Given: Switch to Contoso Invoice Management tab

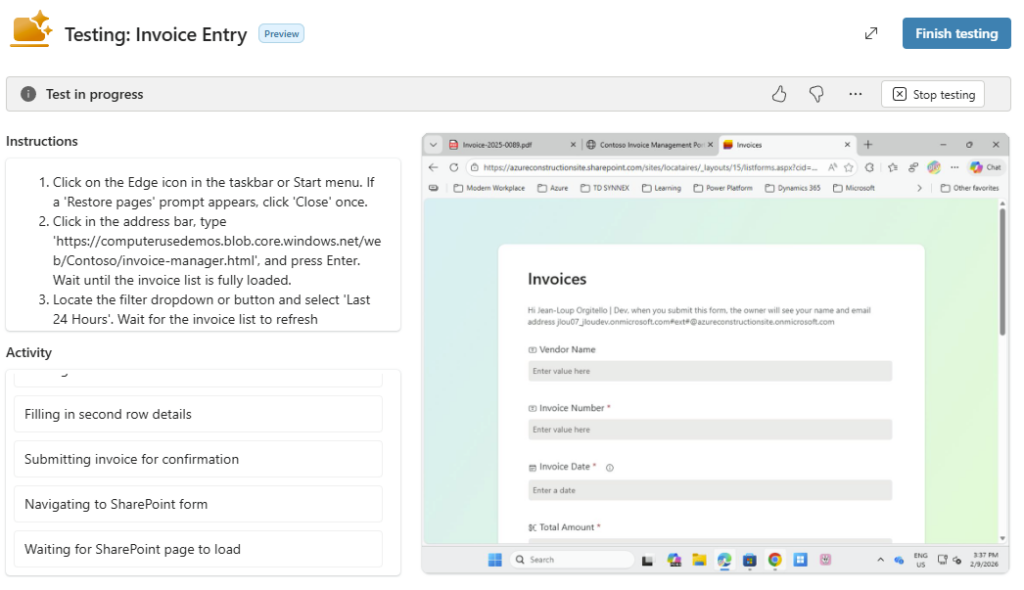Looking at the screenshot, I should point(645,144).
